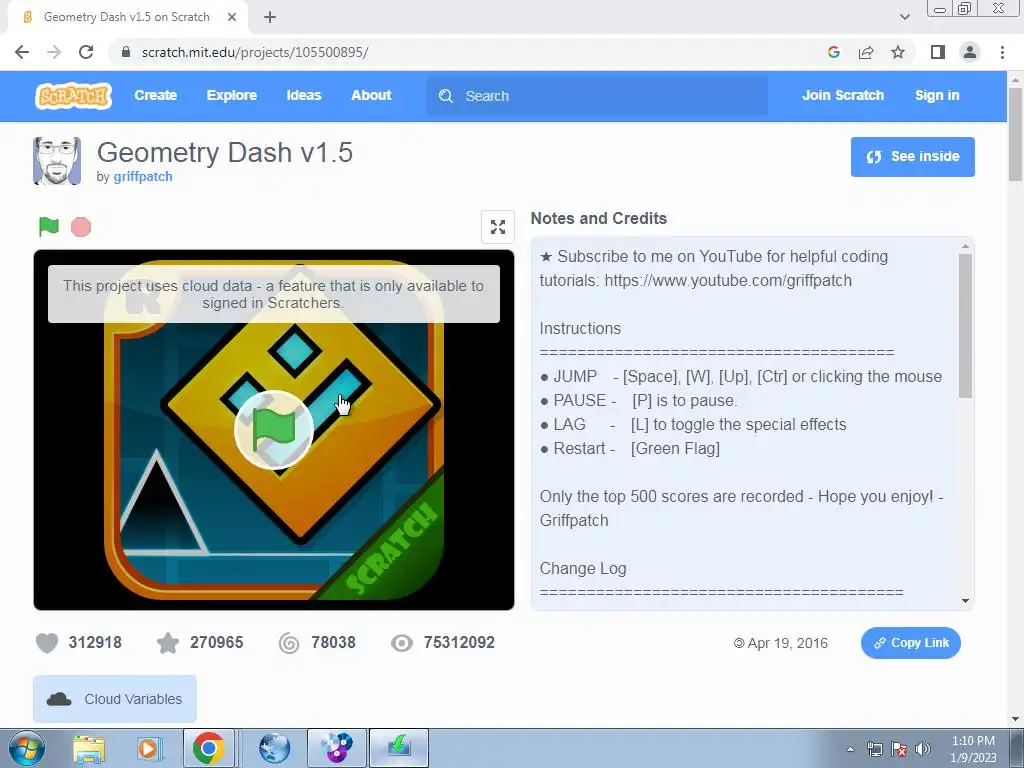Share this page using the share icon
This screenshot has height=768, width=1024.
[x=866, y=52]
